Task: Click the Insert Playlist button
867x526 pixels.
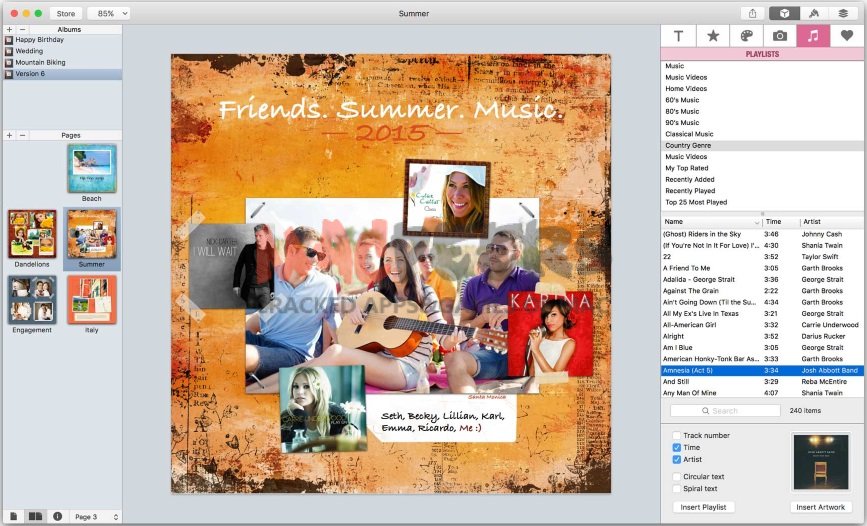Action: coord(704,507)
